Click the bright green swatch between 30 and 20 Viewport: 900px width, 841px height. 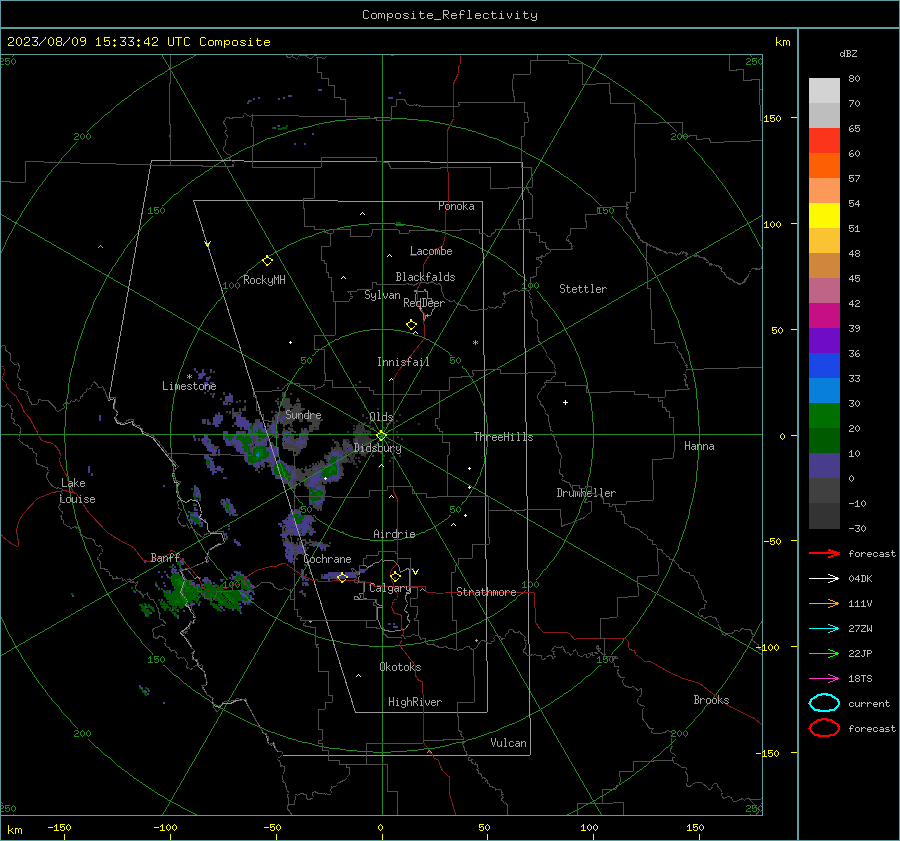[x=824, y=415]
